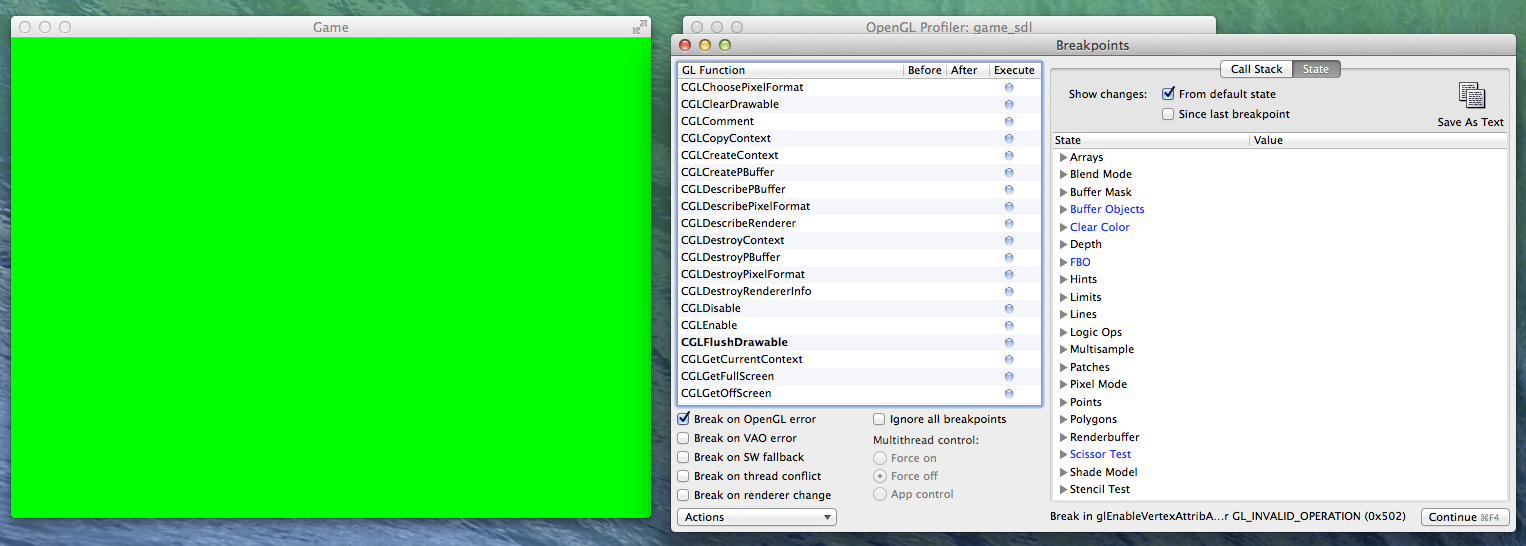Click execute dot for CGLClearDrawable
The height and width of the screenshot is (546, 1526).
[1009, 104]
